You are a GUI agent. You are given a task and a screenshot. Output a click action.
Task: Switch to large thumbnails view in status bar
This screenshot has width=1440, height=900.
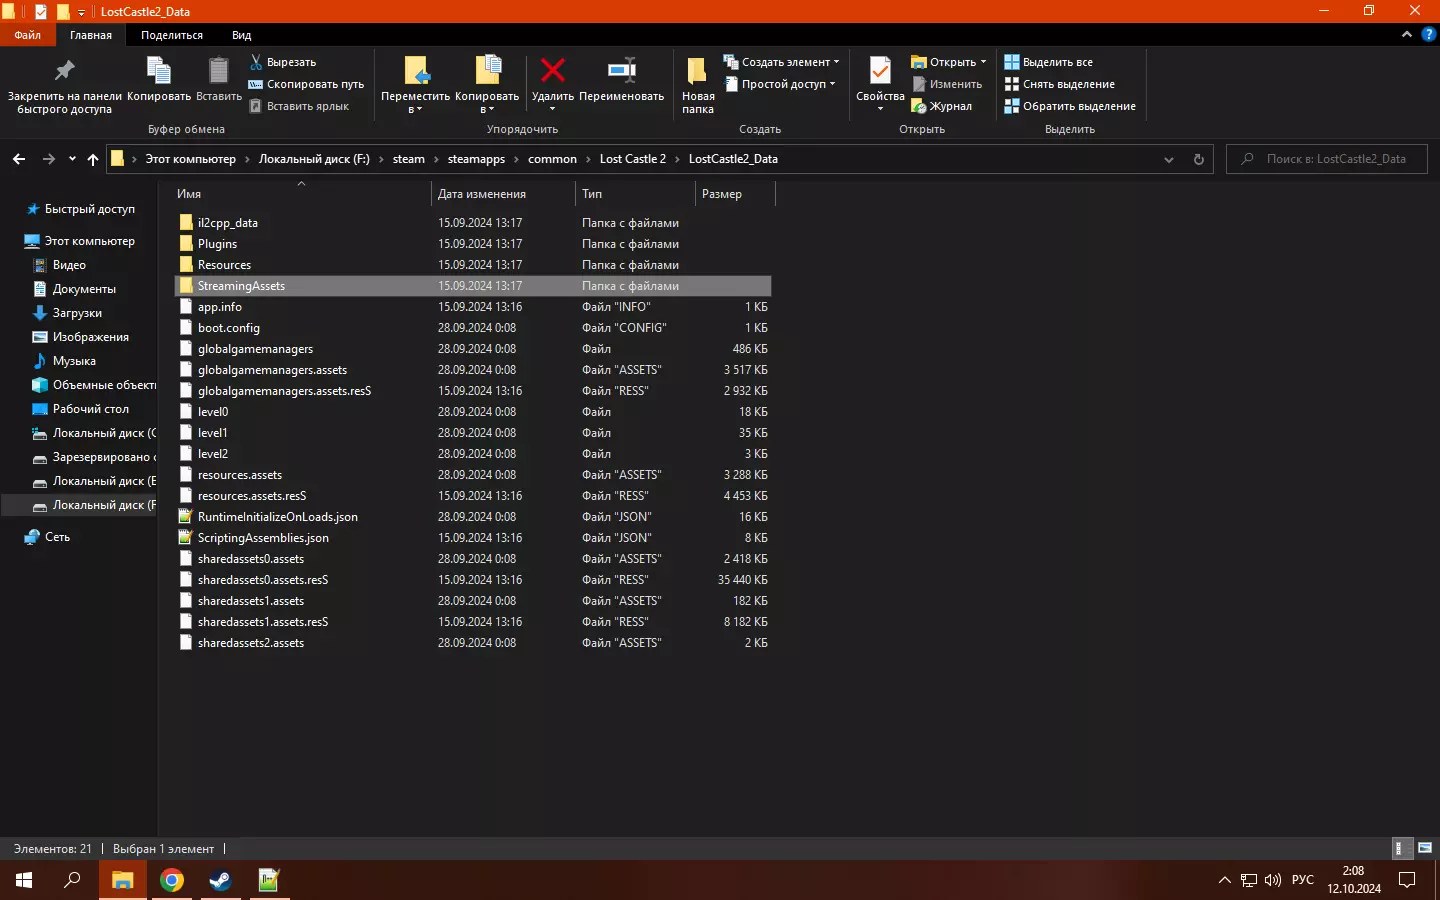1425,848
